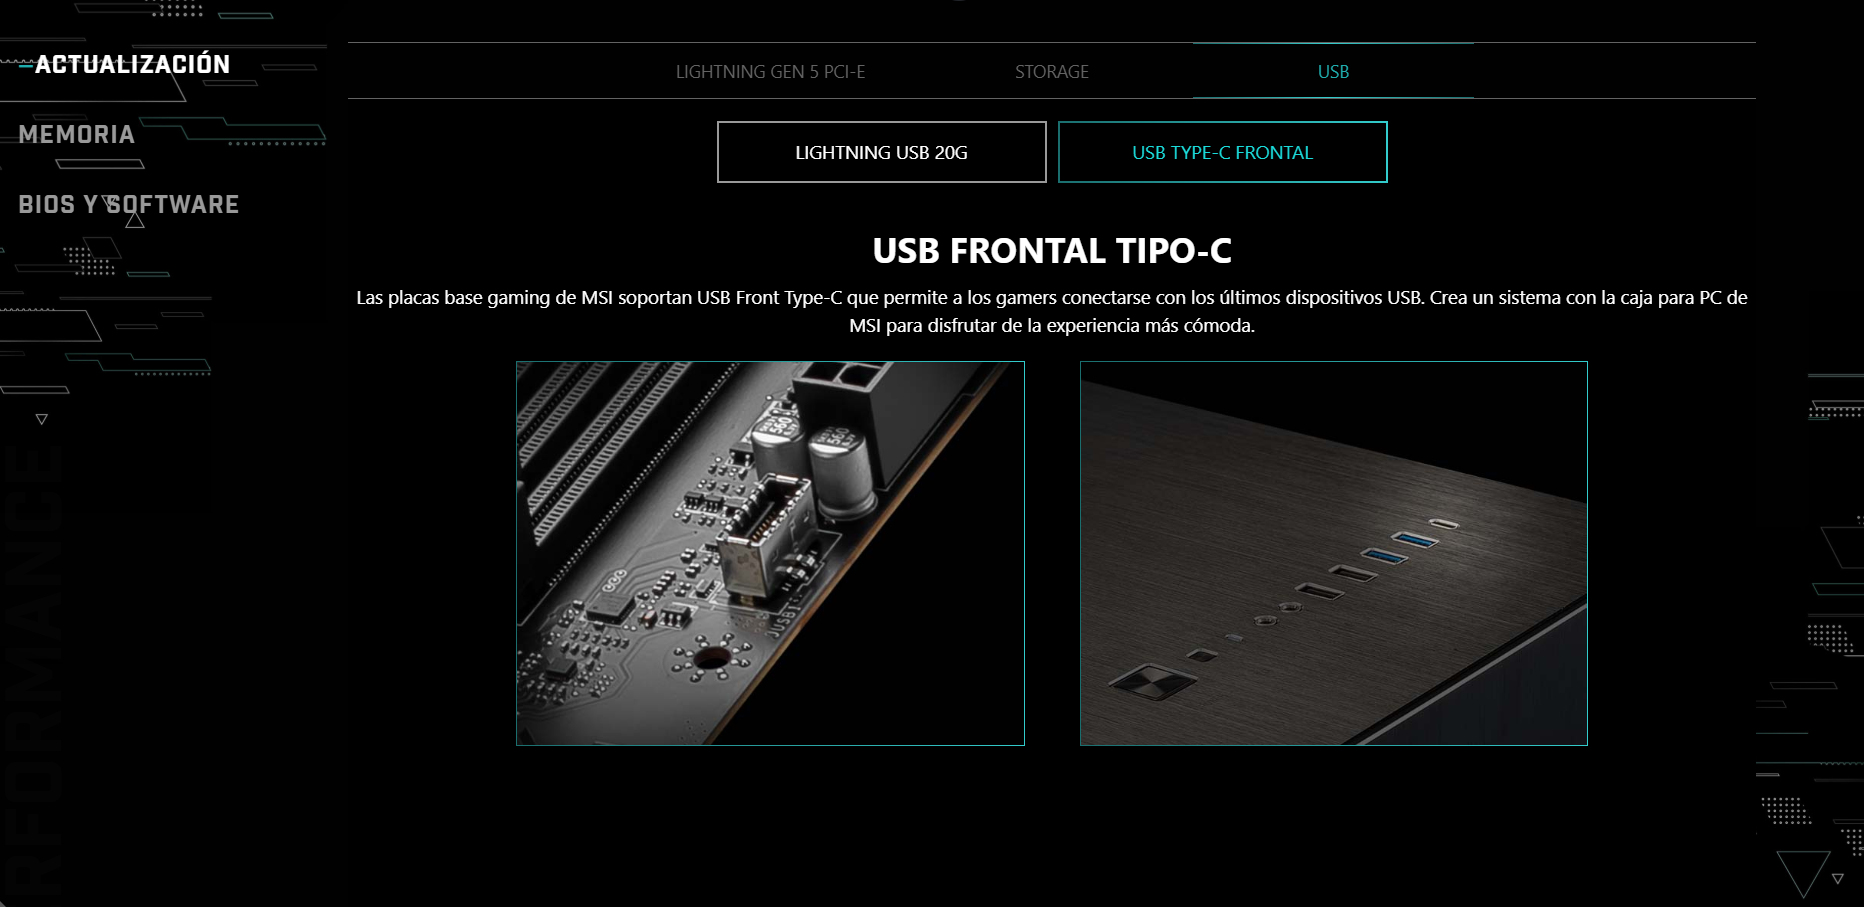Screen dimensions: 1864x907
Task: Click the small down triangle beside the large one
Action: coord(1838,879)
